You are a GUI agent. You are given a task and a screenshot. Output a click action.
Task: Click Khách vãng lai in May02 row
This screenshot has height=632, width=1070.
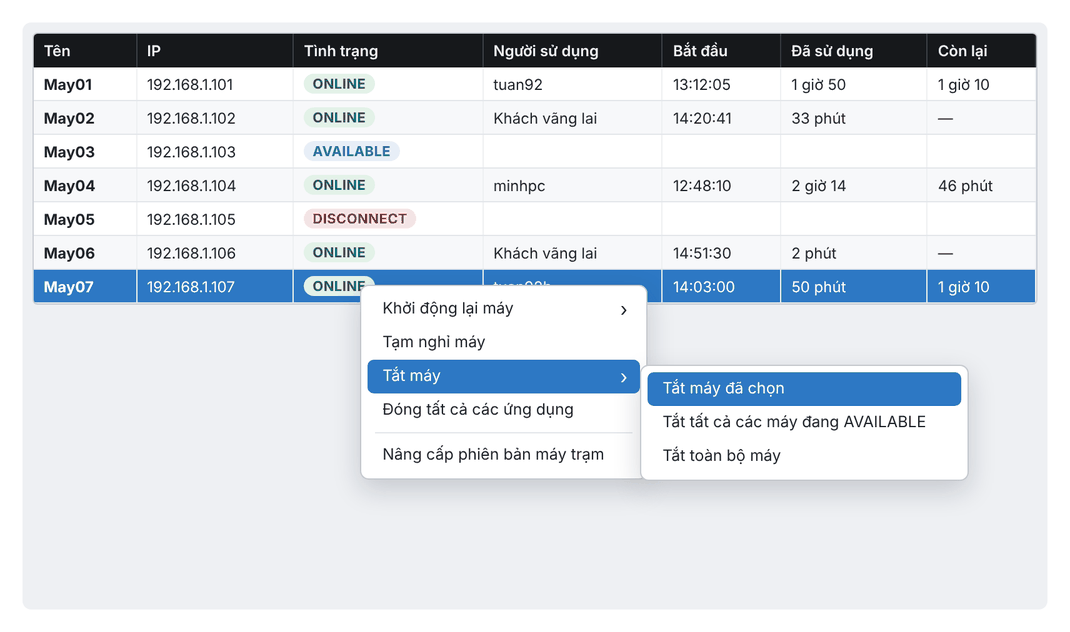545,118
